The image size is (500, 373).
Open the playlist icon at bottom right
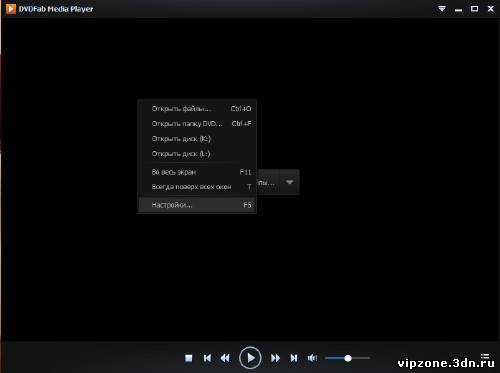click(x=485, y=356)
